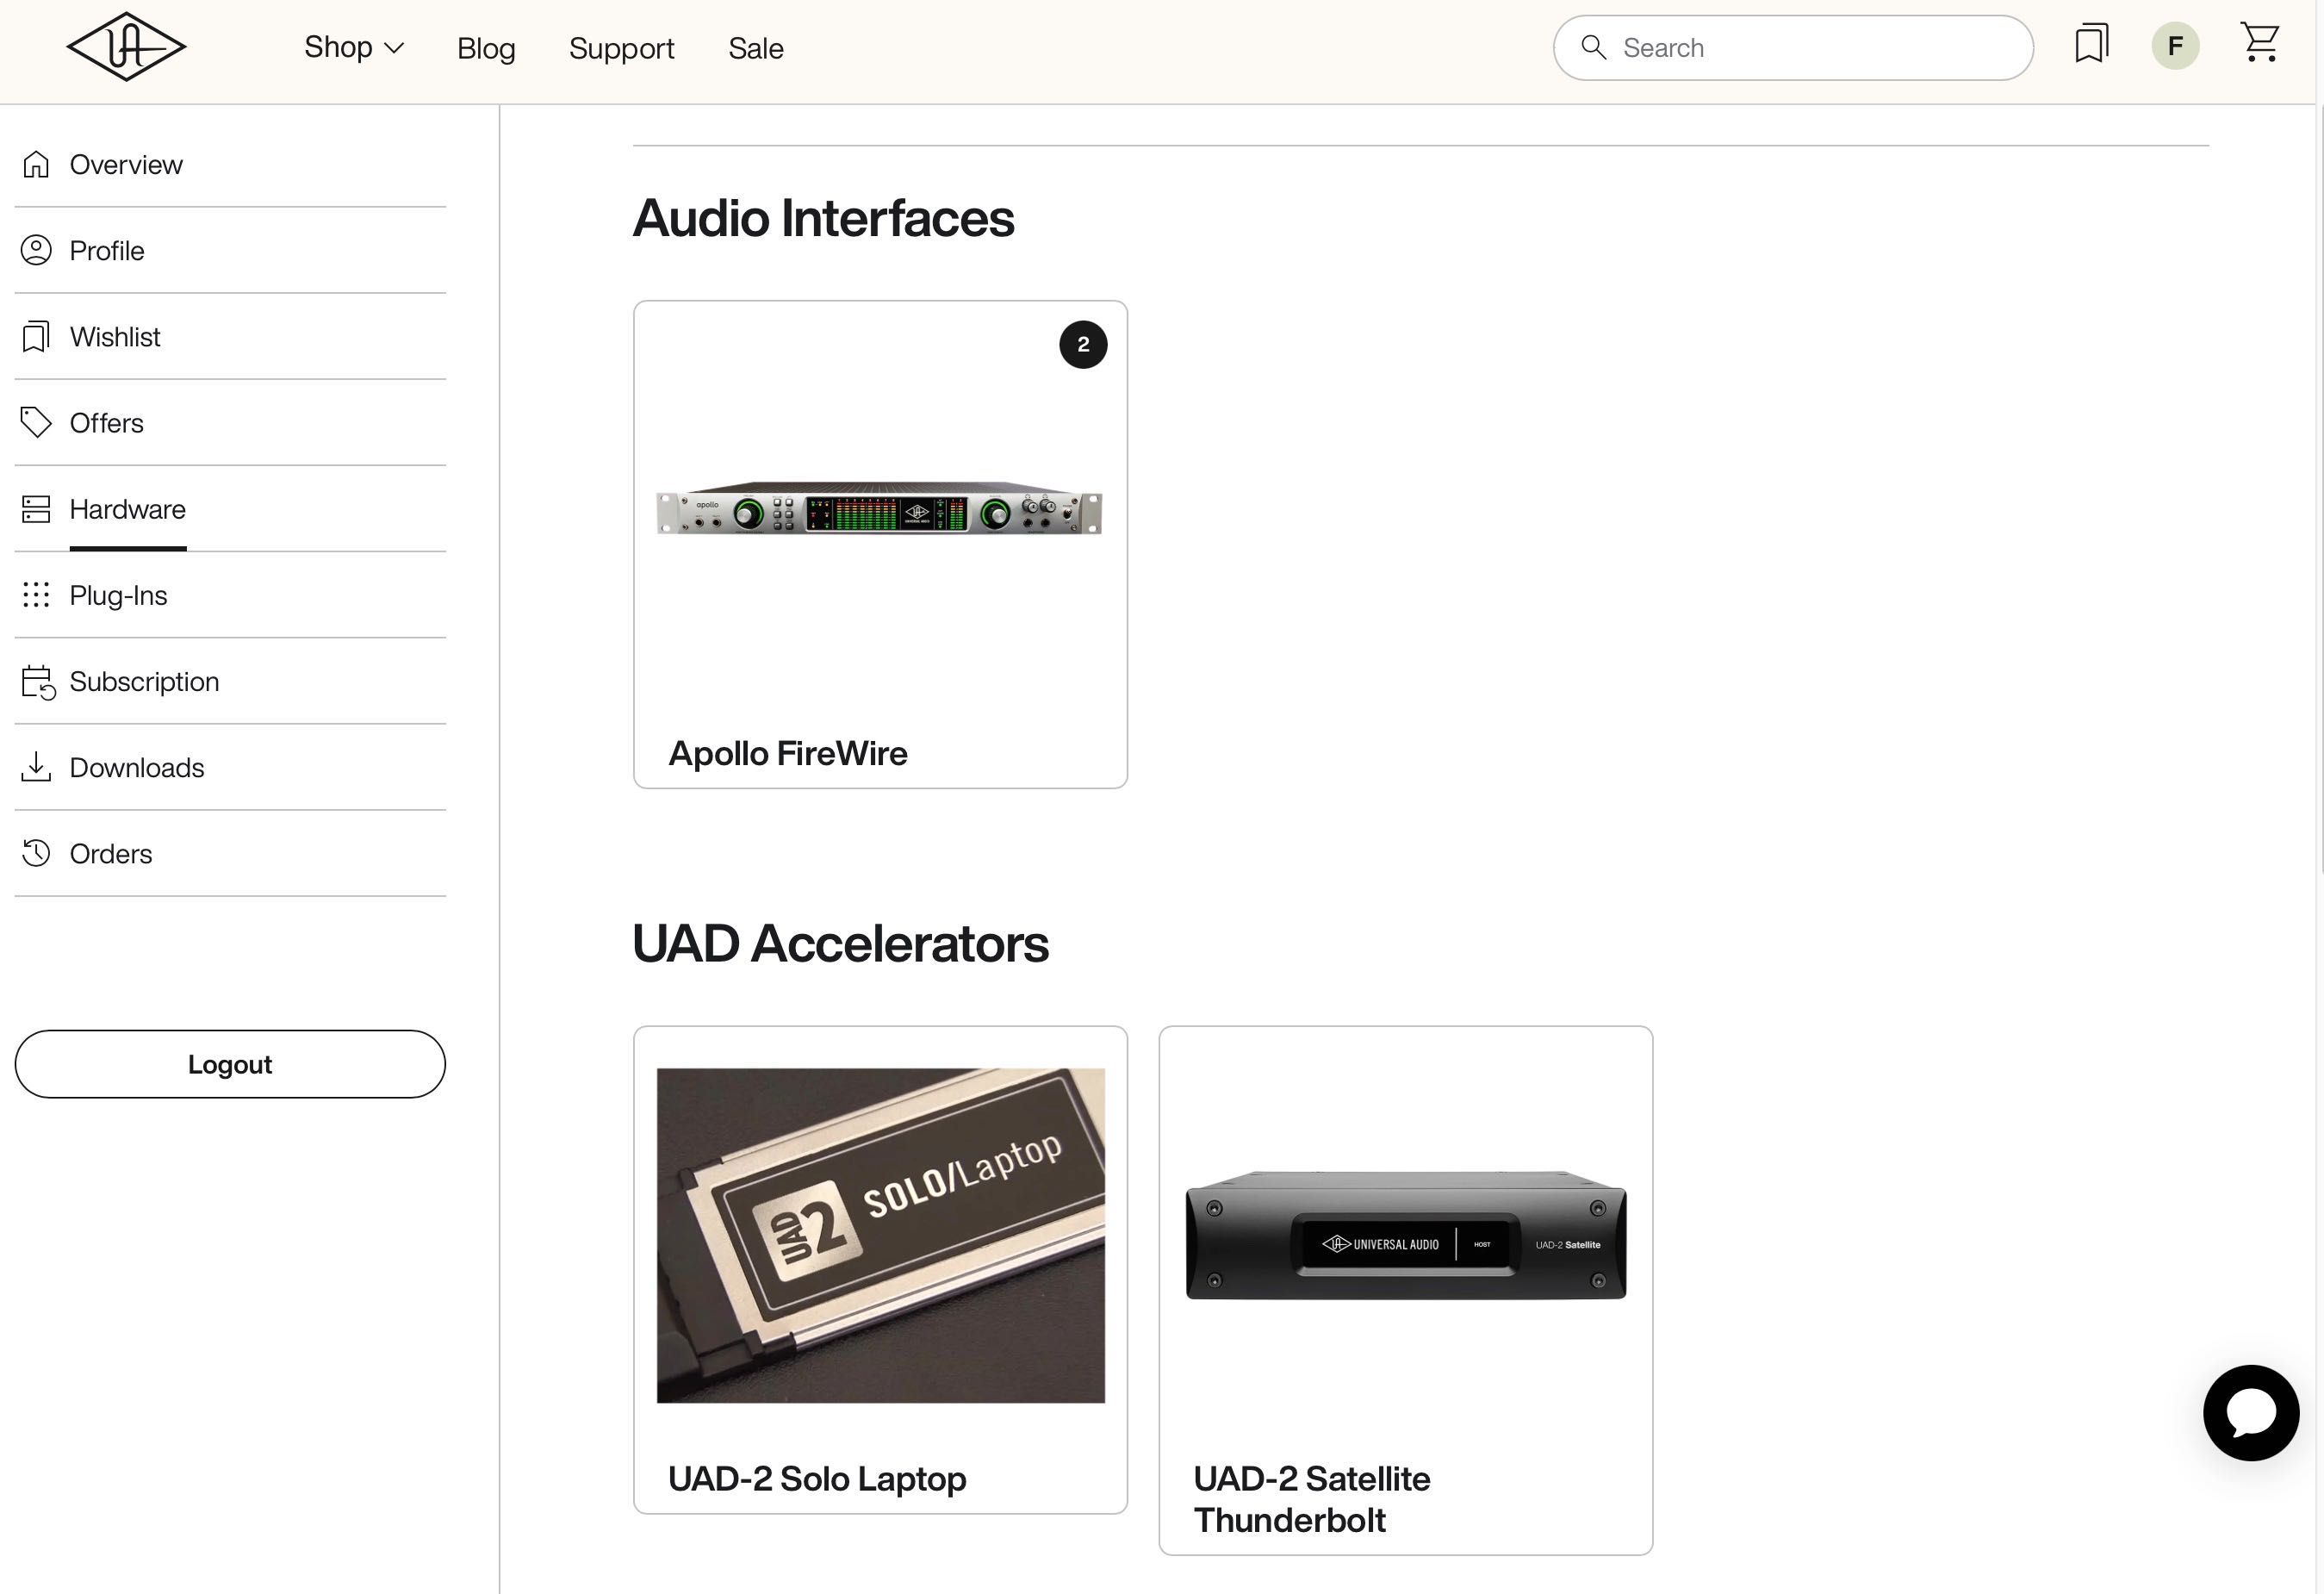Click the UAD Accelerators heading
Viewport: 2324px width, 1594px height.
(x=840, y=943)
